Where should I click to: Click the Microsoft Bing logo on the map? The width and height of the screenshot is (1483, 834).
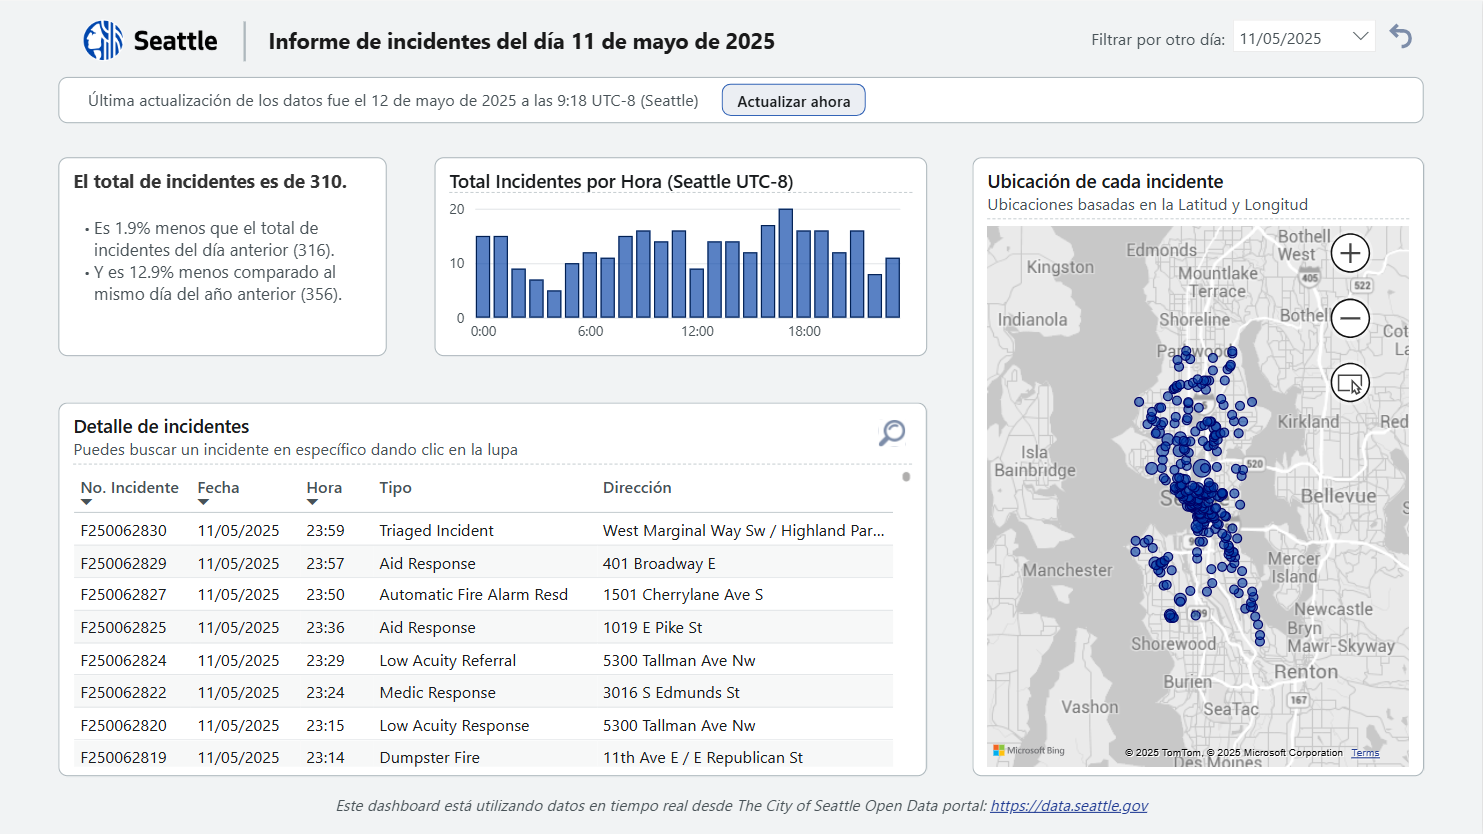tap(1029, 749)
